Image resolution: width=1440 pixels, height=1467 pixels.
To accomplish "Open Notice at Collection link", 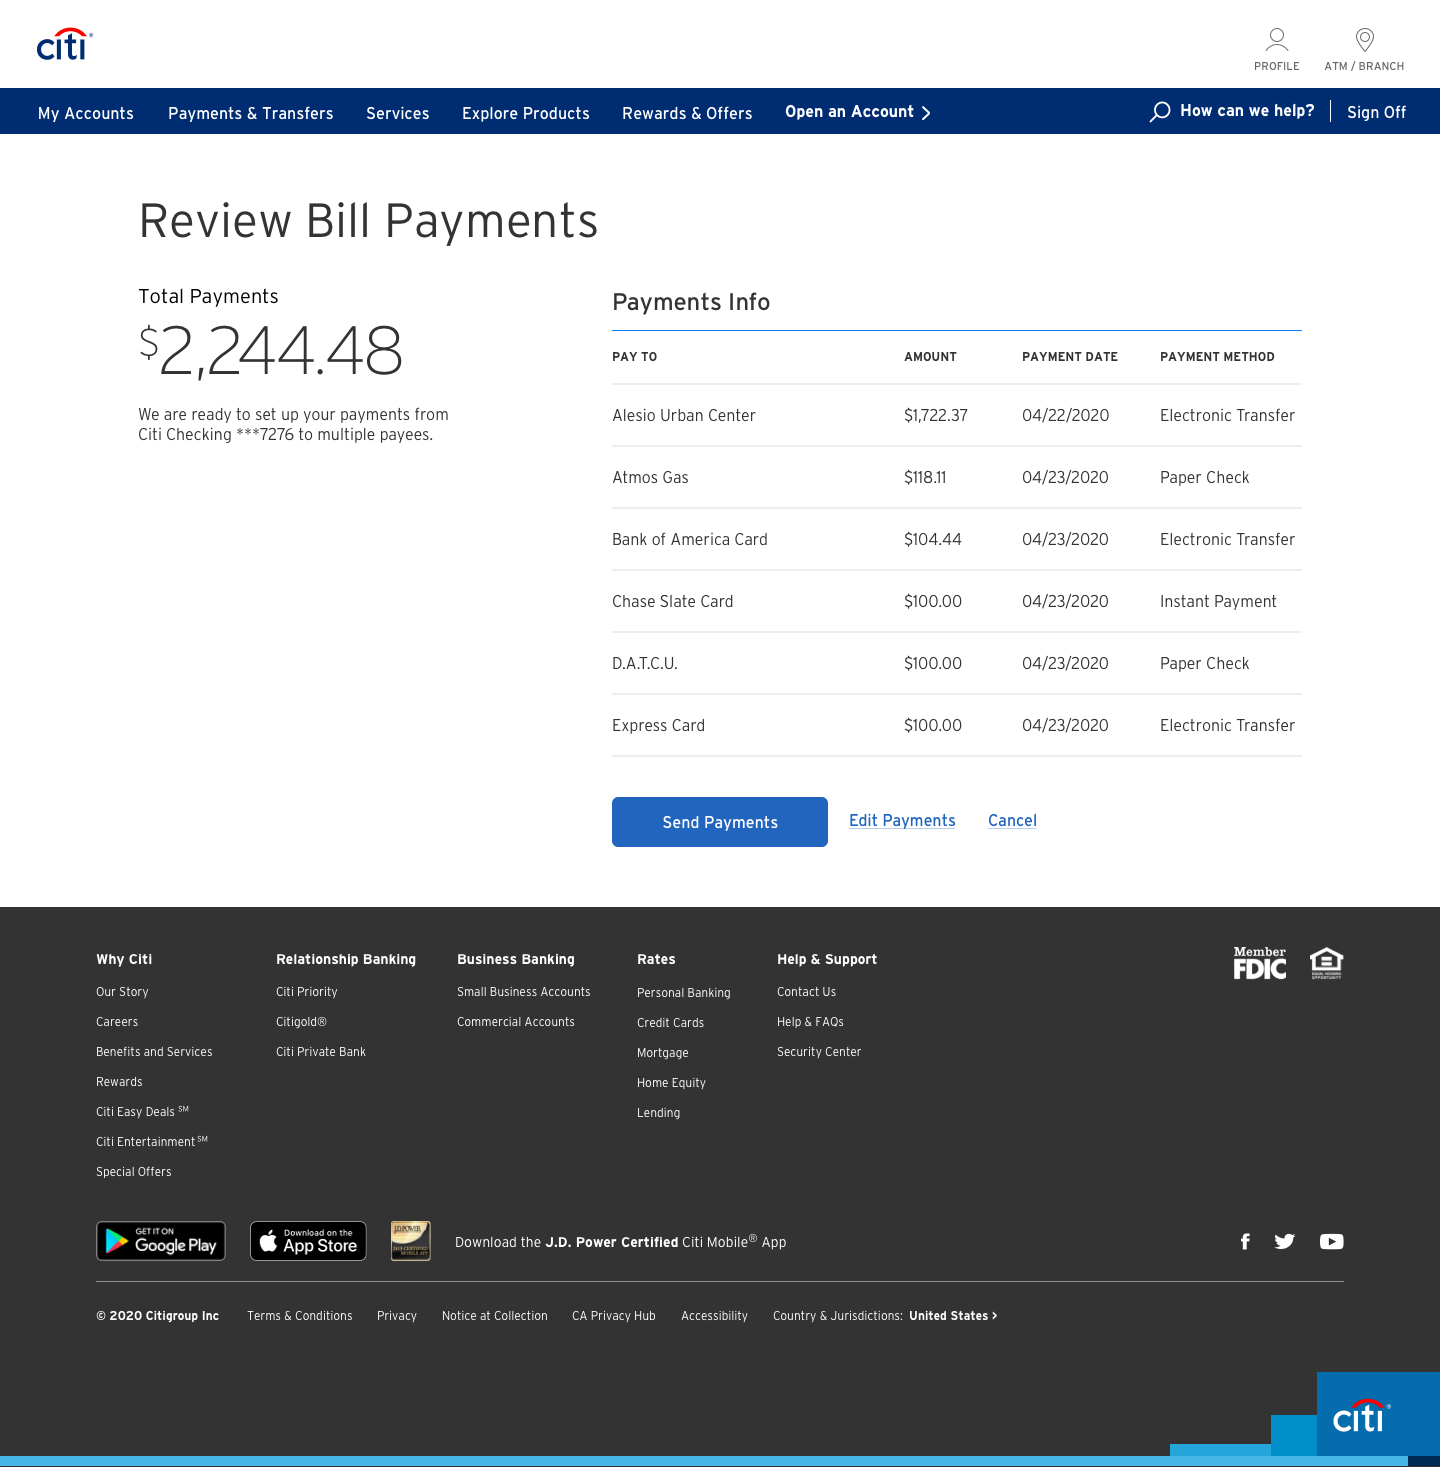I will click(x=495, y=1316).
